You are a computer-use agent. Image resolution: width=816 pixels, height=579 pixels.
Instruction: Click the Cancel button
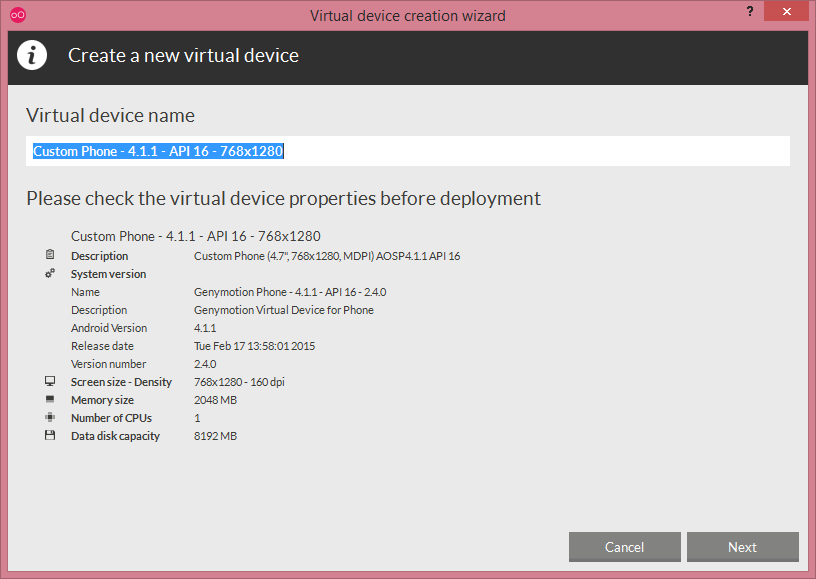point(624,547)
